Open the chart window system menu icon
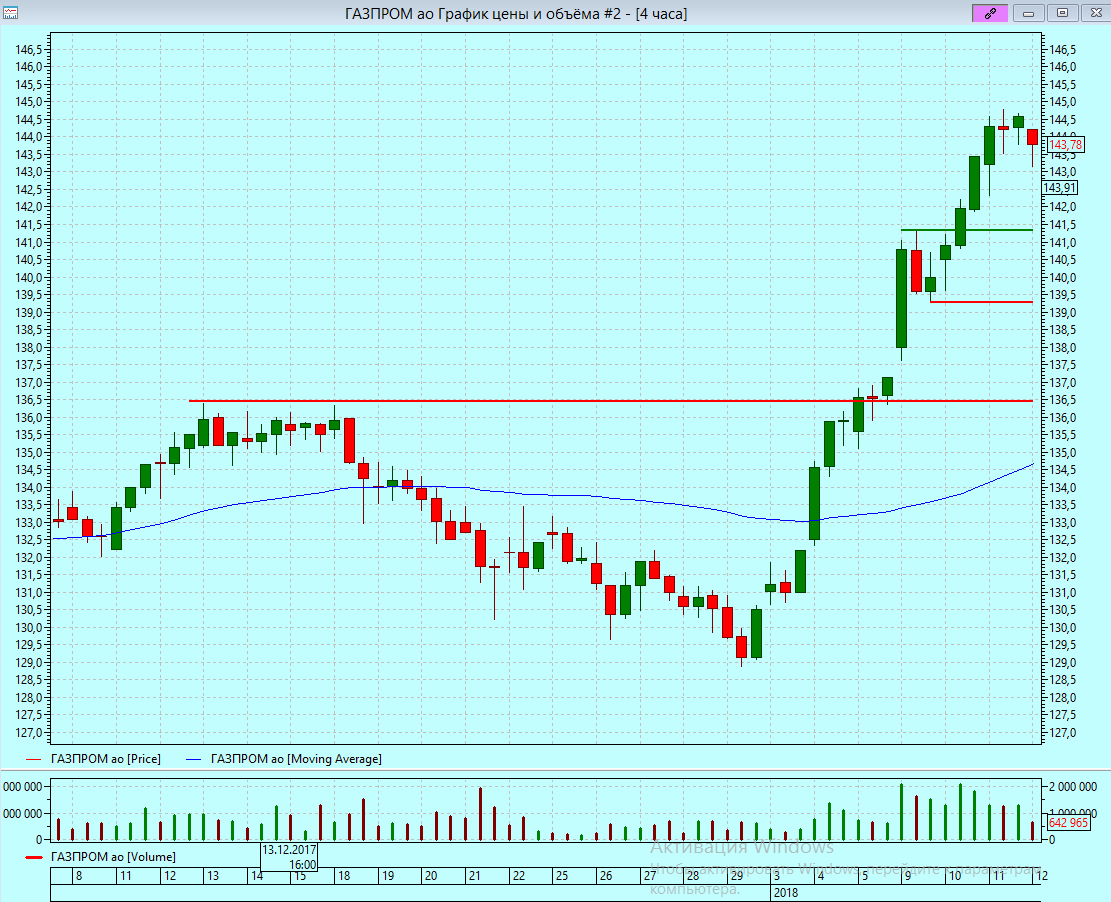The width and height of the screenshot is (1111, 902). 10,13
